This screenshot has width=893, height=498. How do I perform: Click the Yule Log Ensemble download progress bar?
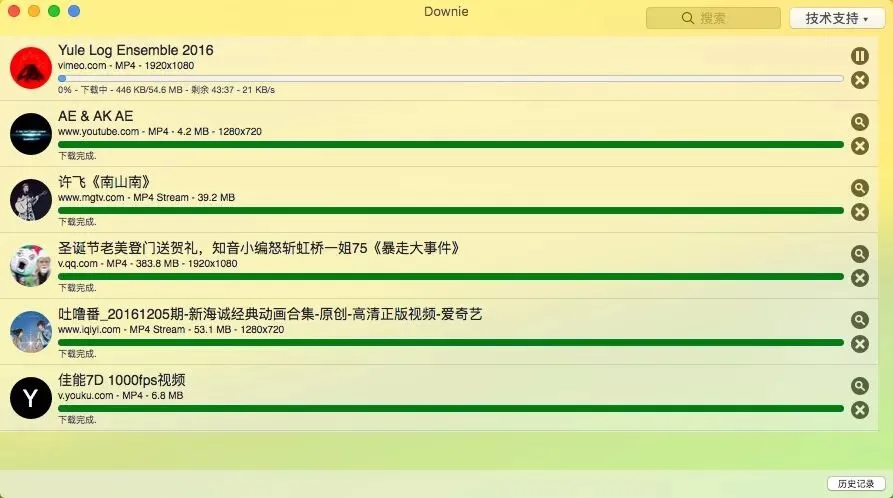[450, 79]
